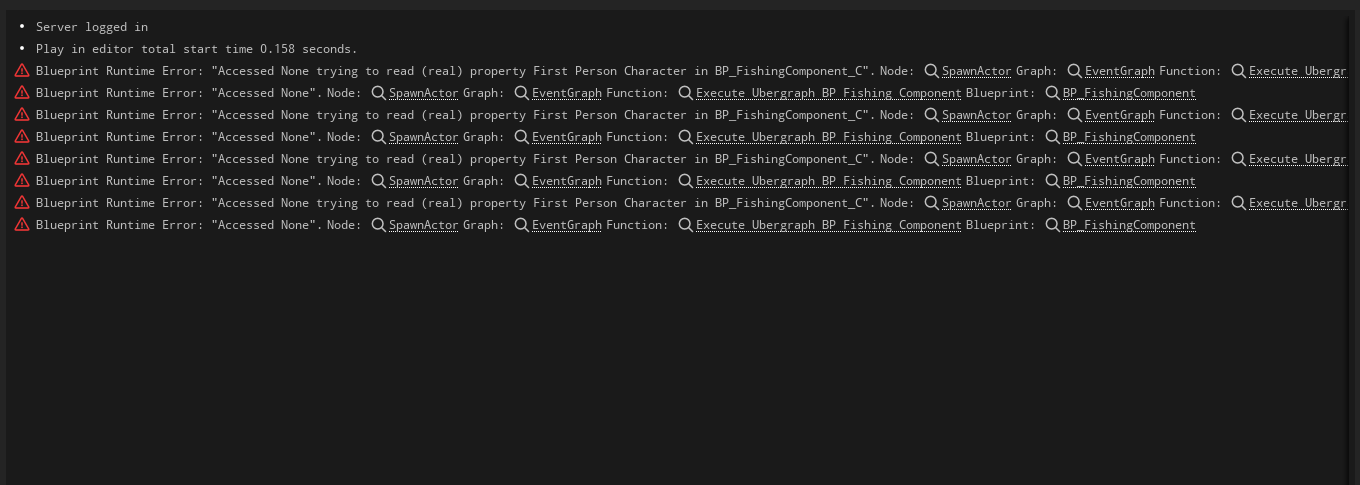Screen dimensions: 1360x485
Task: Click magnifier beside EventGraph in last error row
Action: [522, 225]
